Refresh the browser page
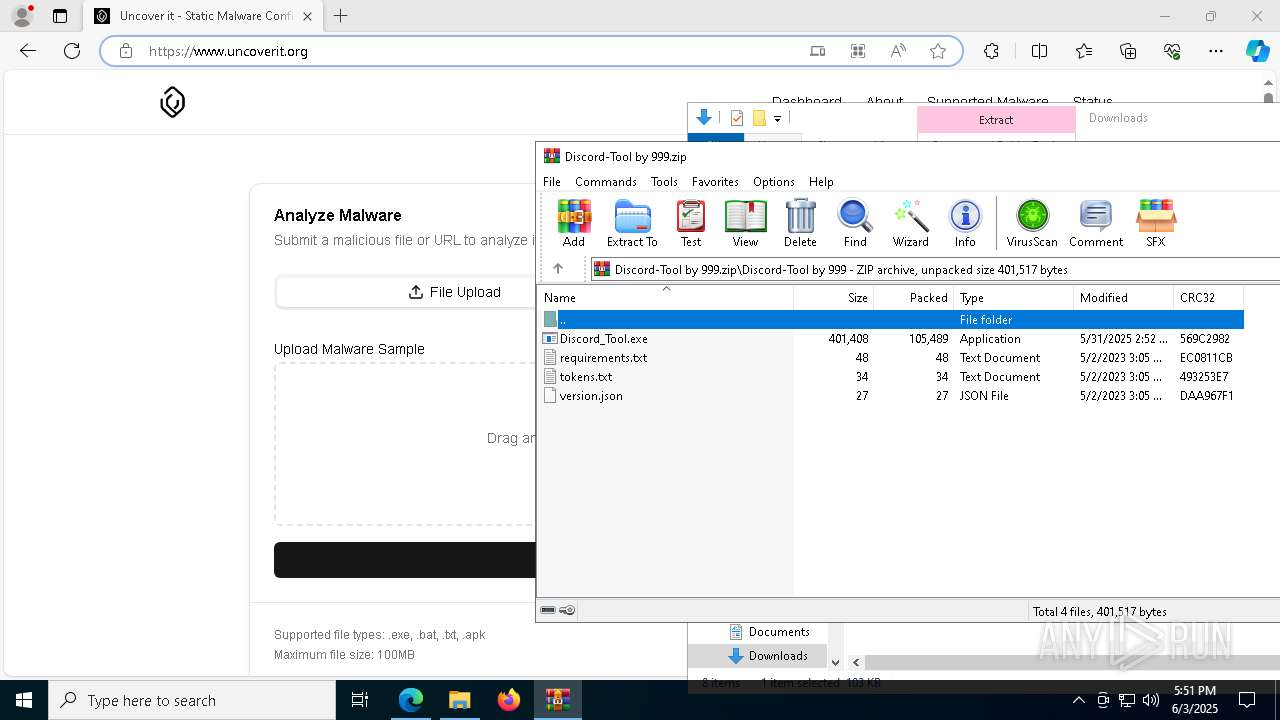 tap(72, 51)
